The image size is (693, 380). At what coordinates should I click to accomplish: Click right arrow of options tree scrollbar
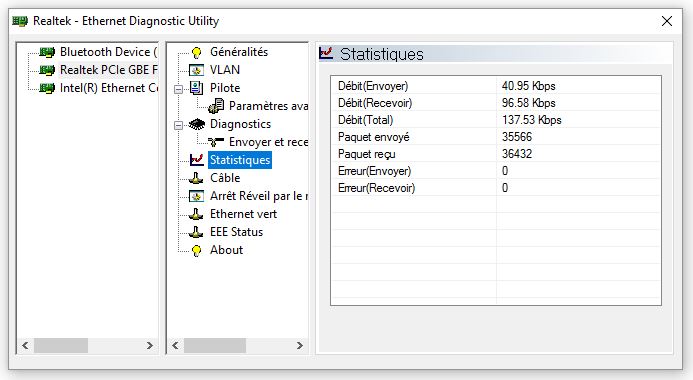300,346
